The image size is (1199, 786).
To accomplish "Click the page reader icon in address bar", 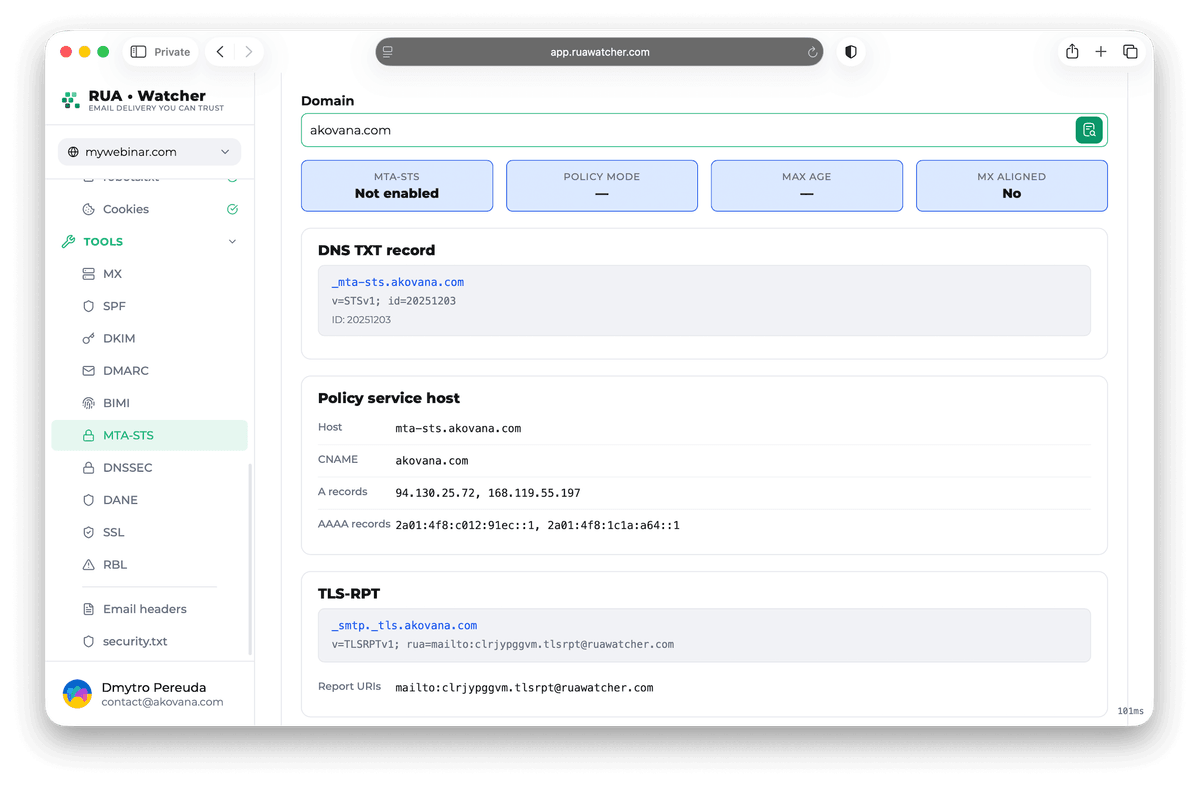I will click(x=388, y=52).
